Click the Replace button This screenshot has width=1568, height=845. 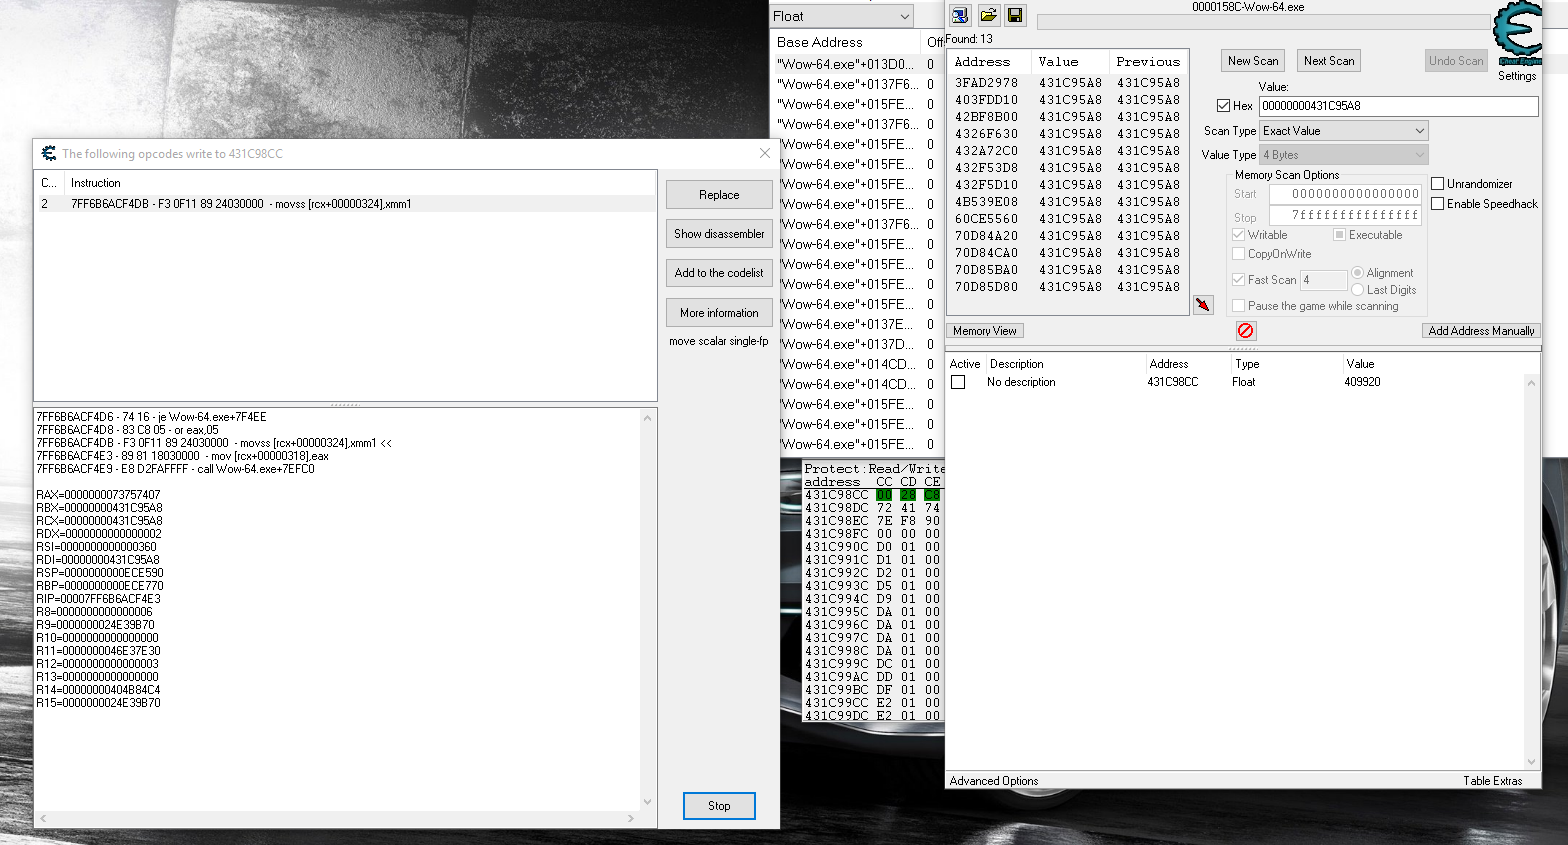(719, 195)
